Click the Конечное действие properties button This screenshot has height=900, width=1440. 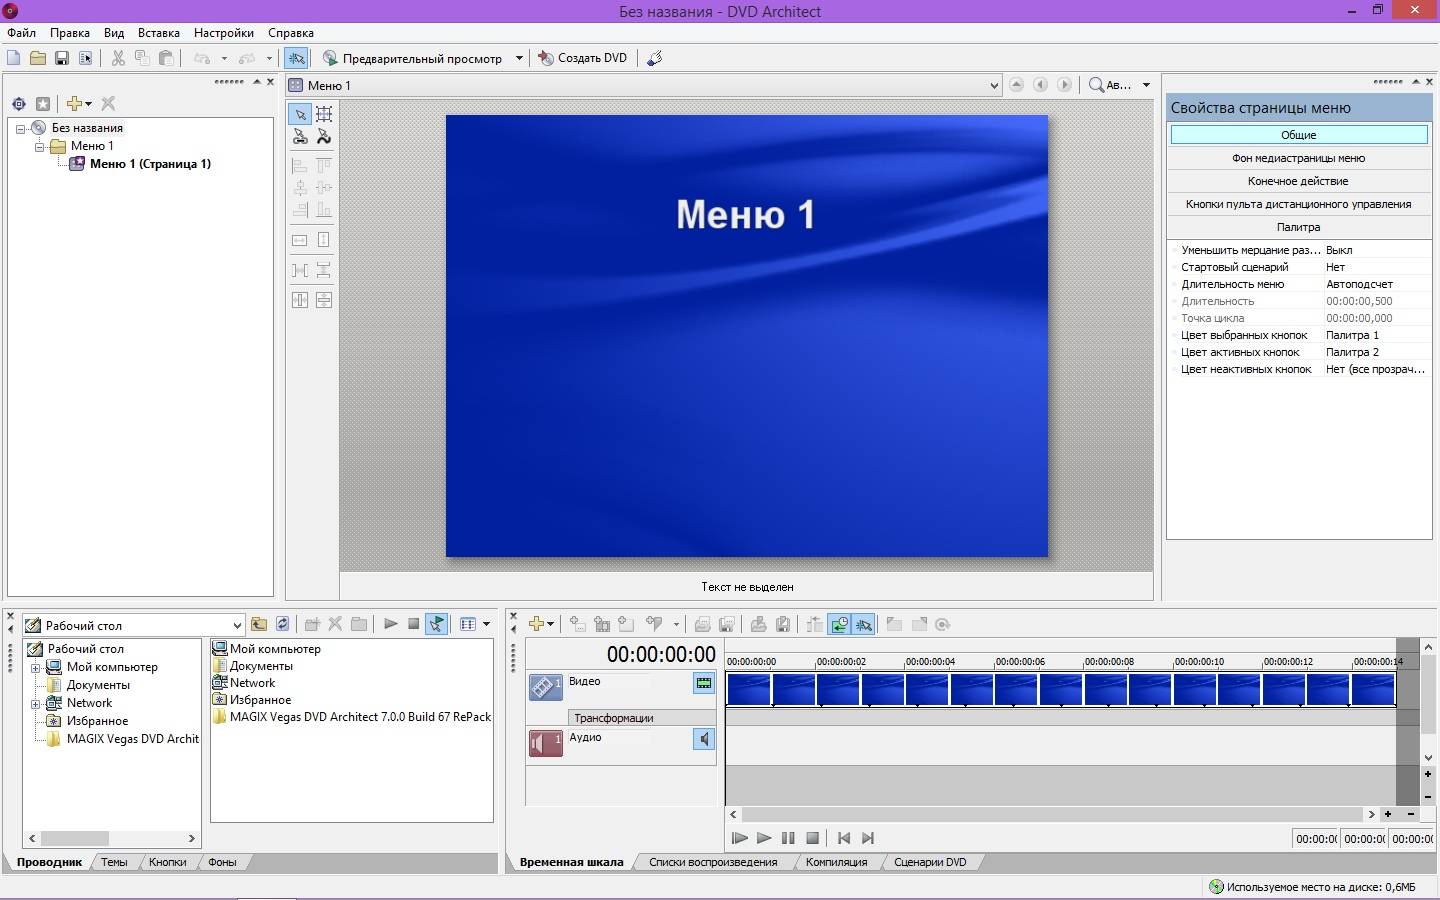[x=1298, y=181]
